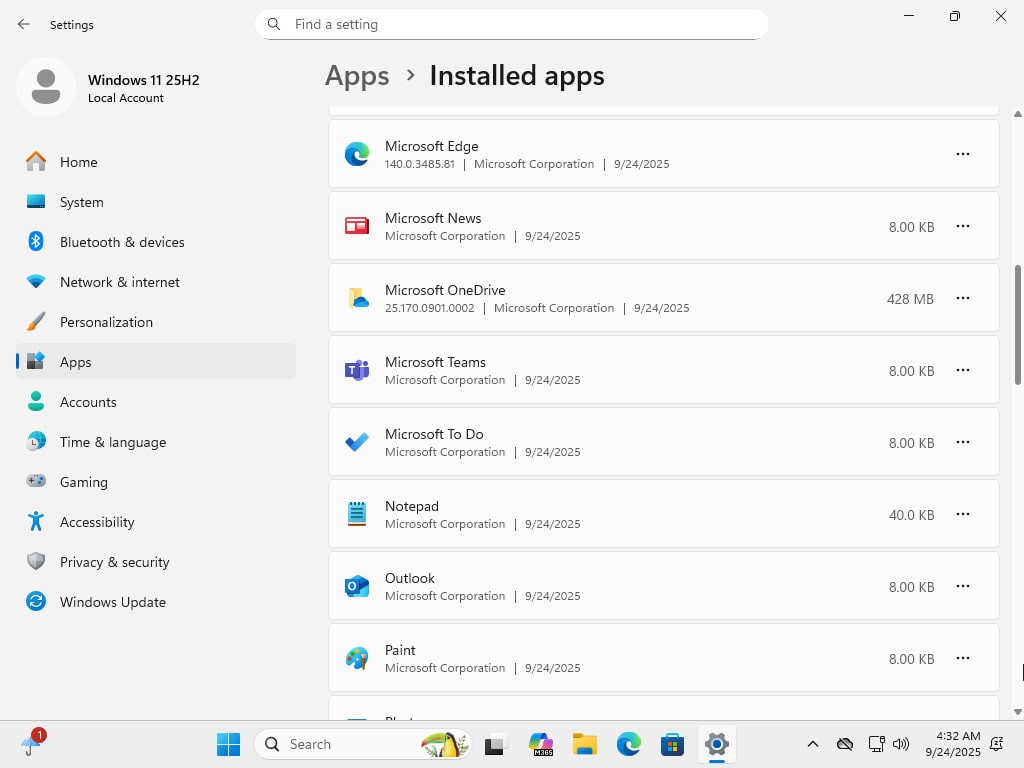The height and width of the screenshot is (768, 1024).
Task: Click the Outlook app icon
Action: 357,586
